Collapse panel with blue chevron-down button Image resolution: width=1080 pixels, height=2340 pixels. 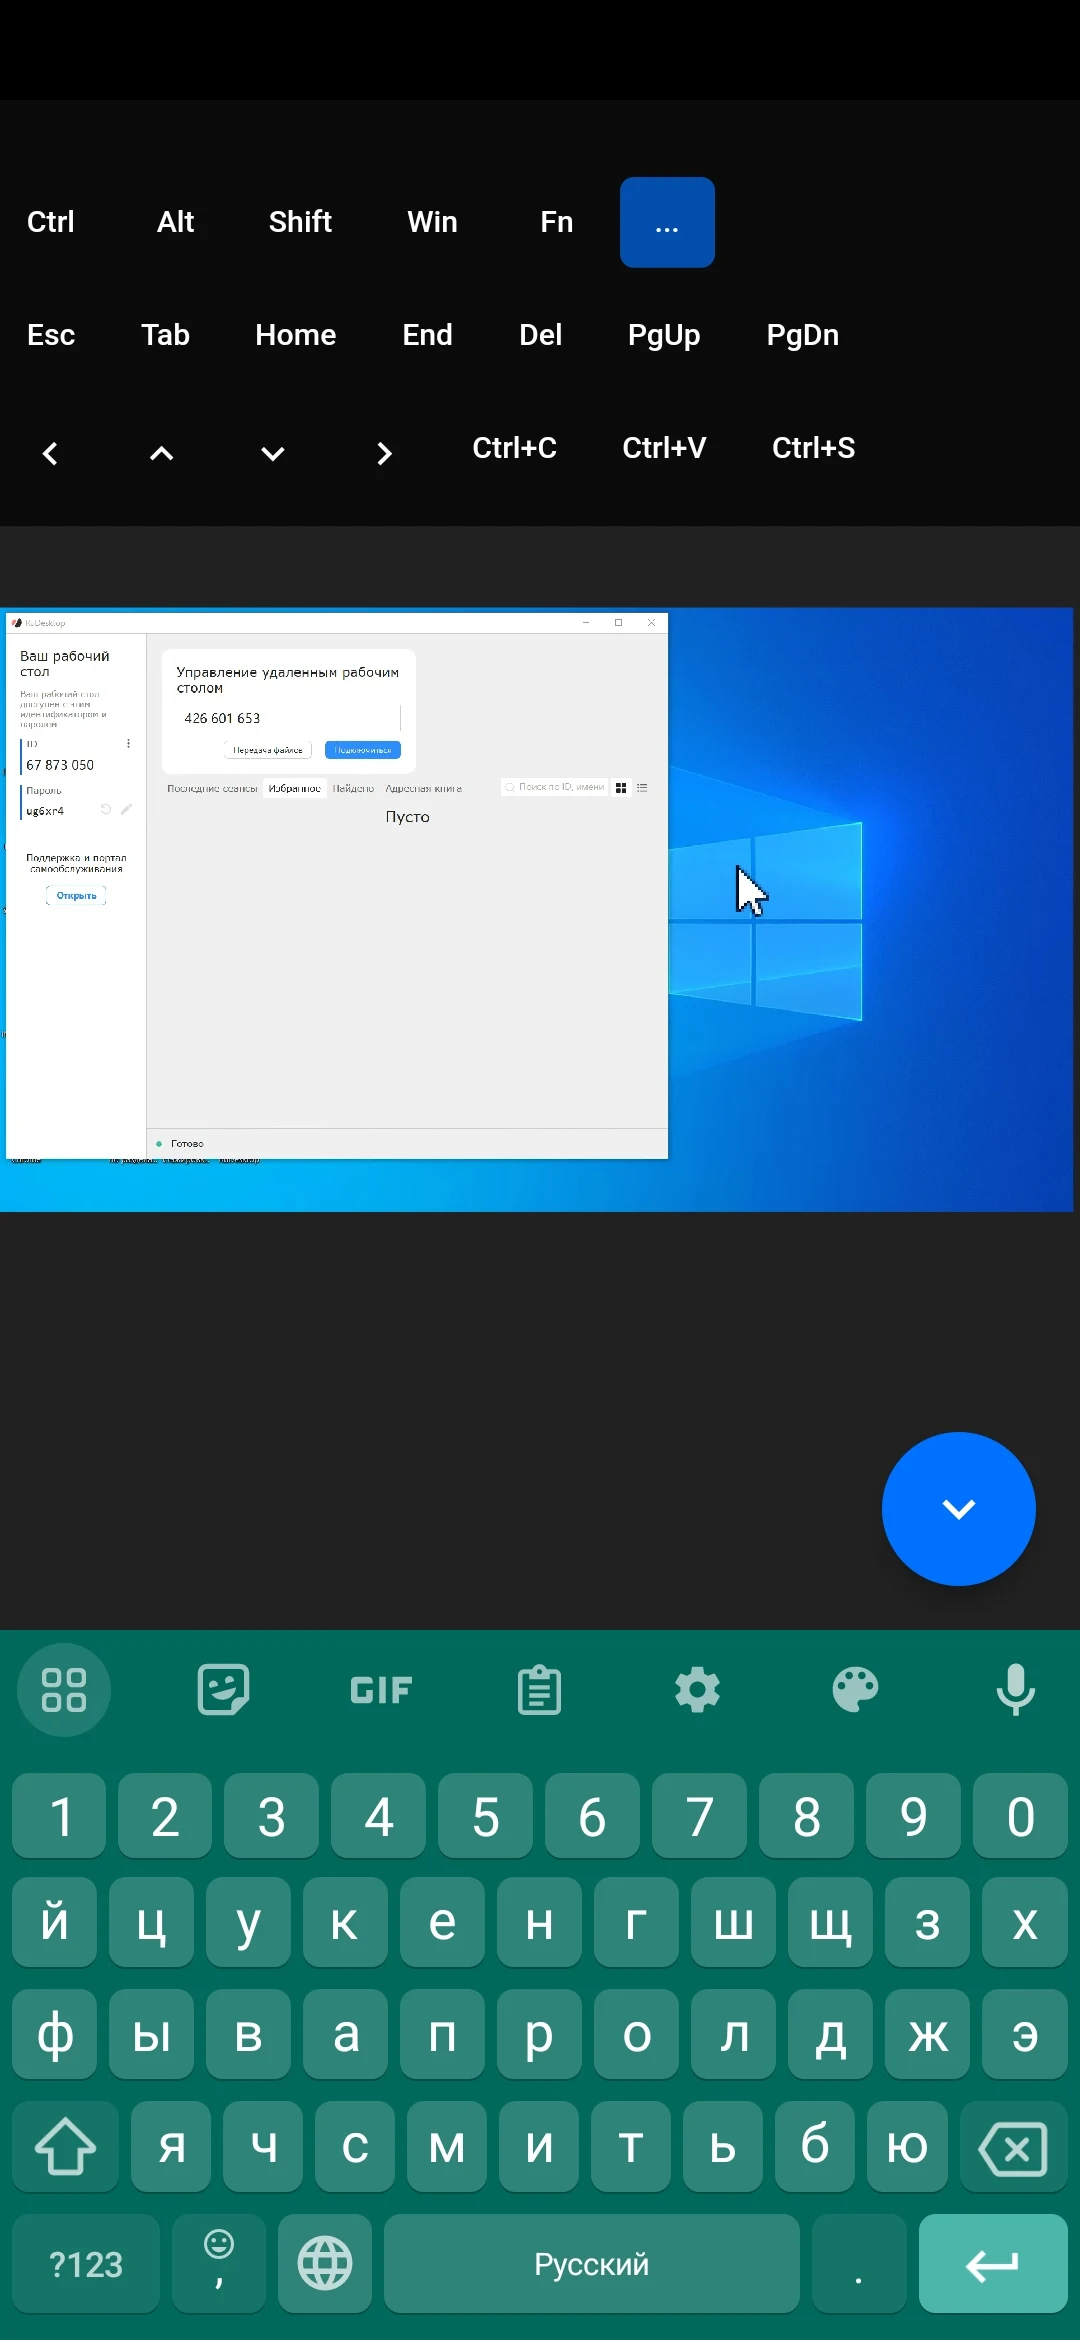[958, 1508]
